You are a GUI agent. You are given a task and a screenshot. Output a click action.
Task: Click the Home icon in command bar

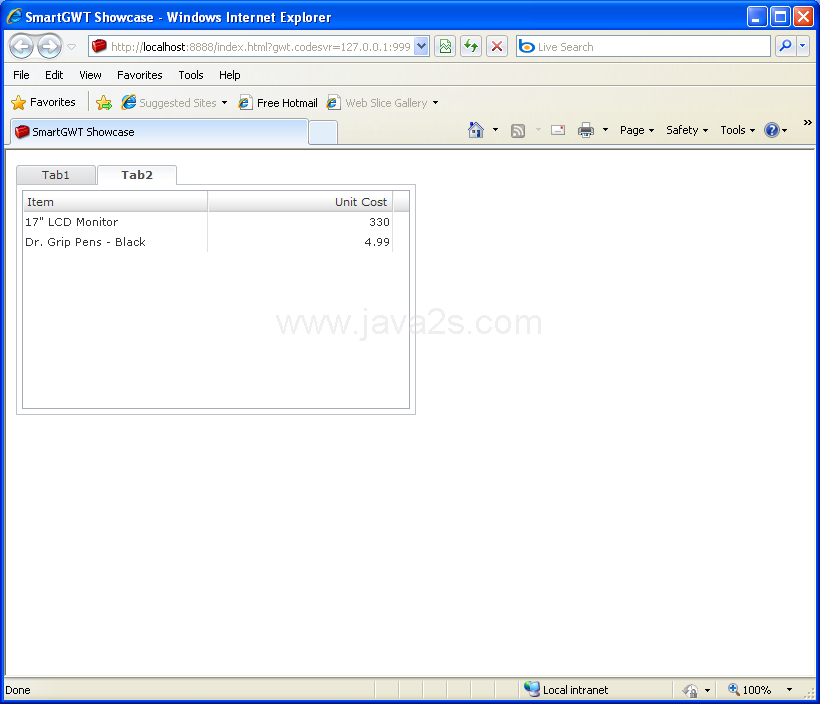pyautogui.click(x=476, y=130)
